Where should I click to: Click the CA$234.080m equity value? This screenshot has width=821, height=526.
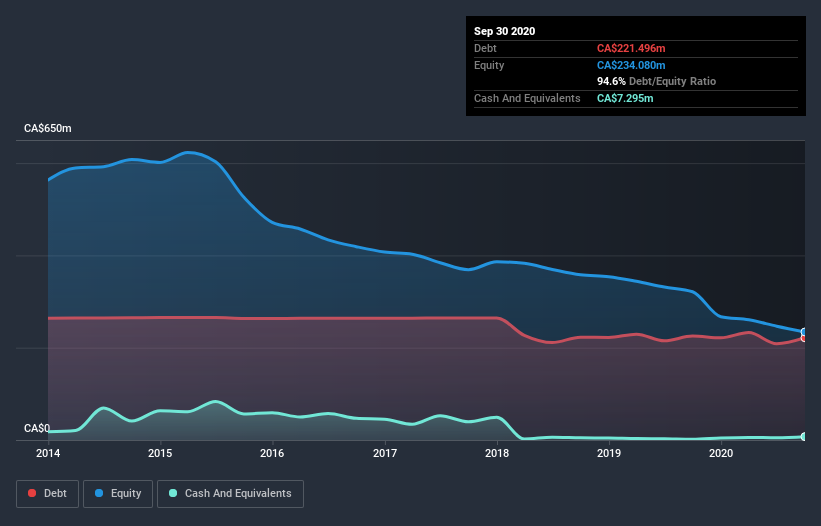click(631, 65)
